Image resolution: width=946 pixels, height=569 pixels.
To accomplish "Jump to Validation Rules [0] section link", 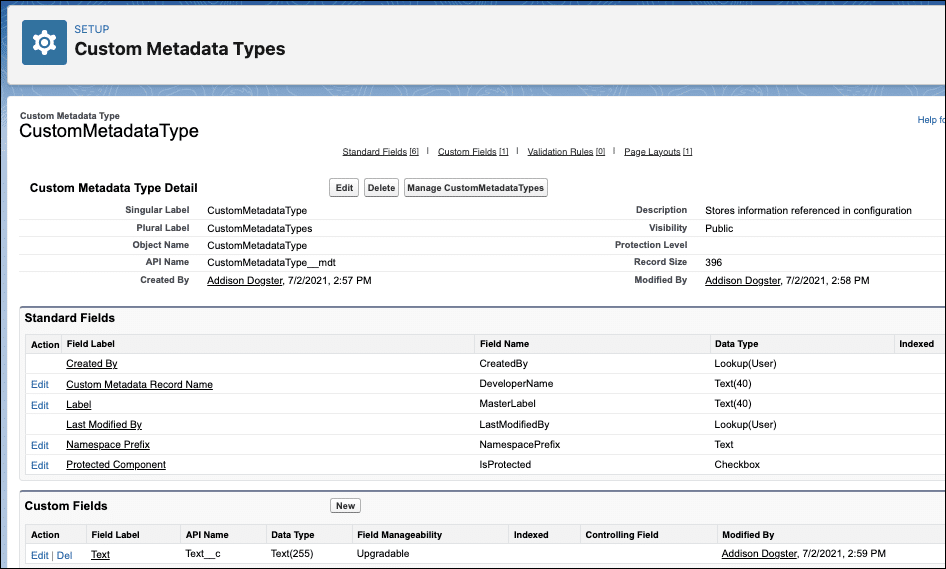I will coord(566,151).
